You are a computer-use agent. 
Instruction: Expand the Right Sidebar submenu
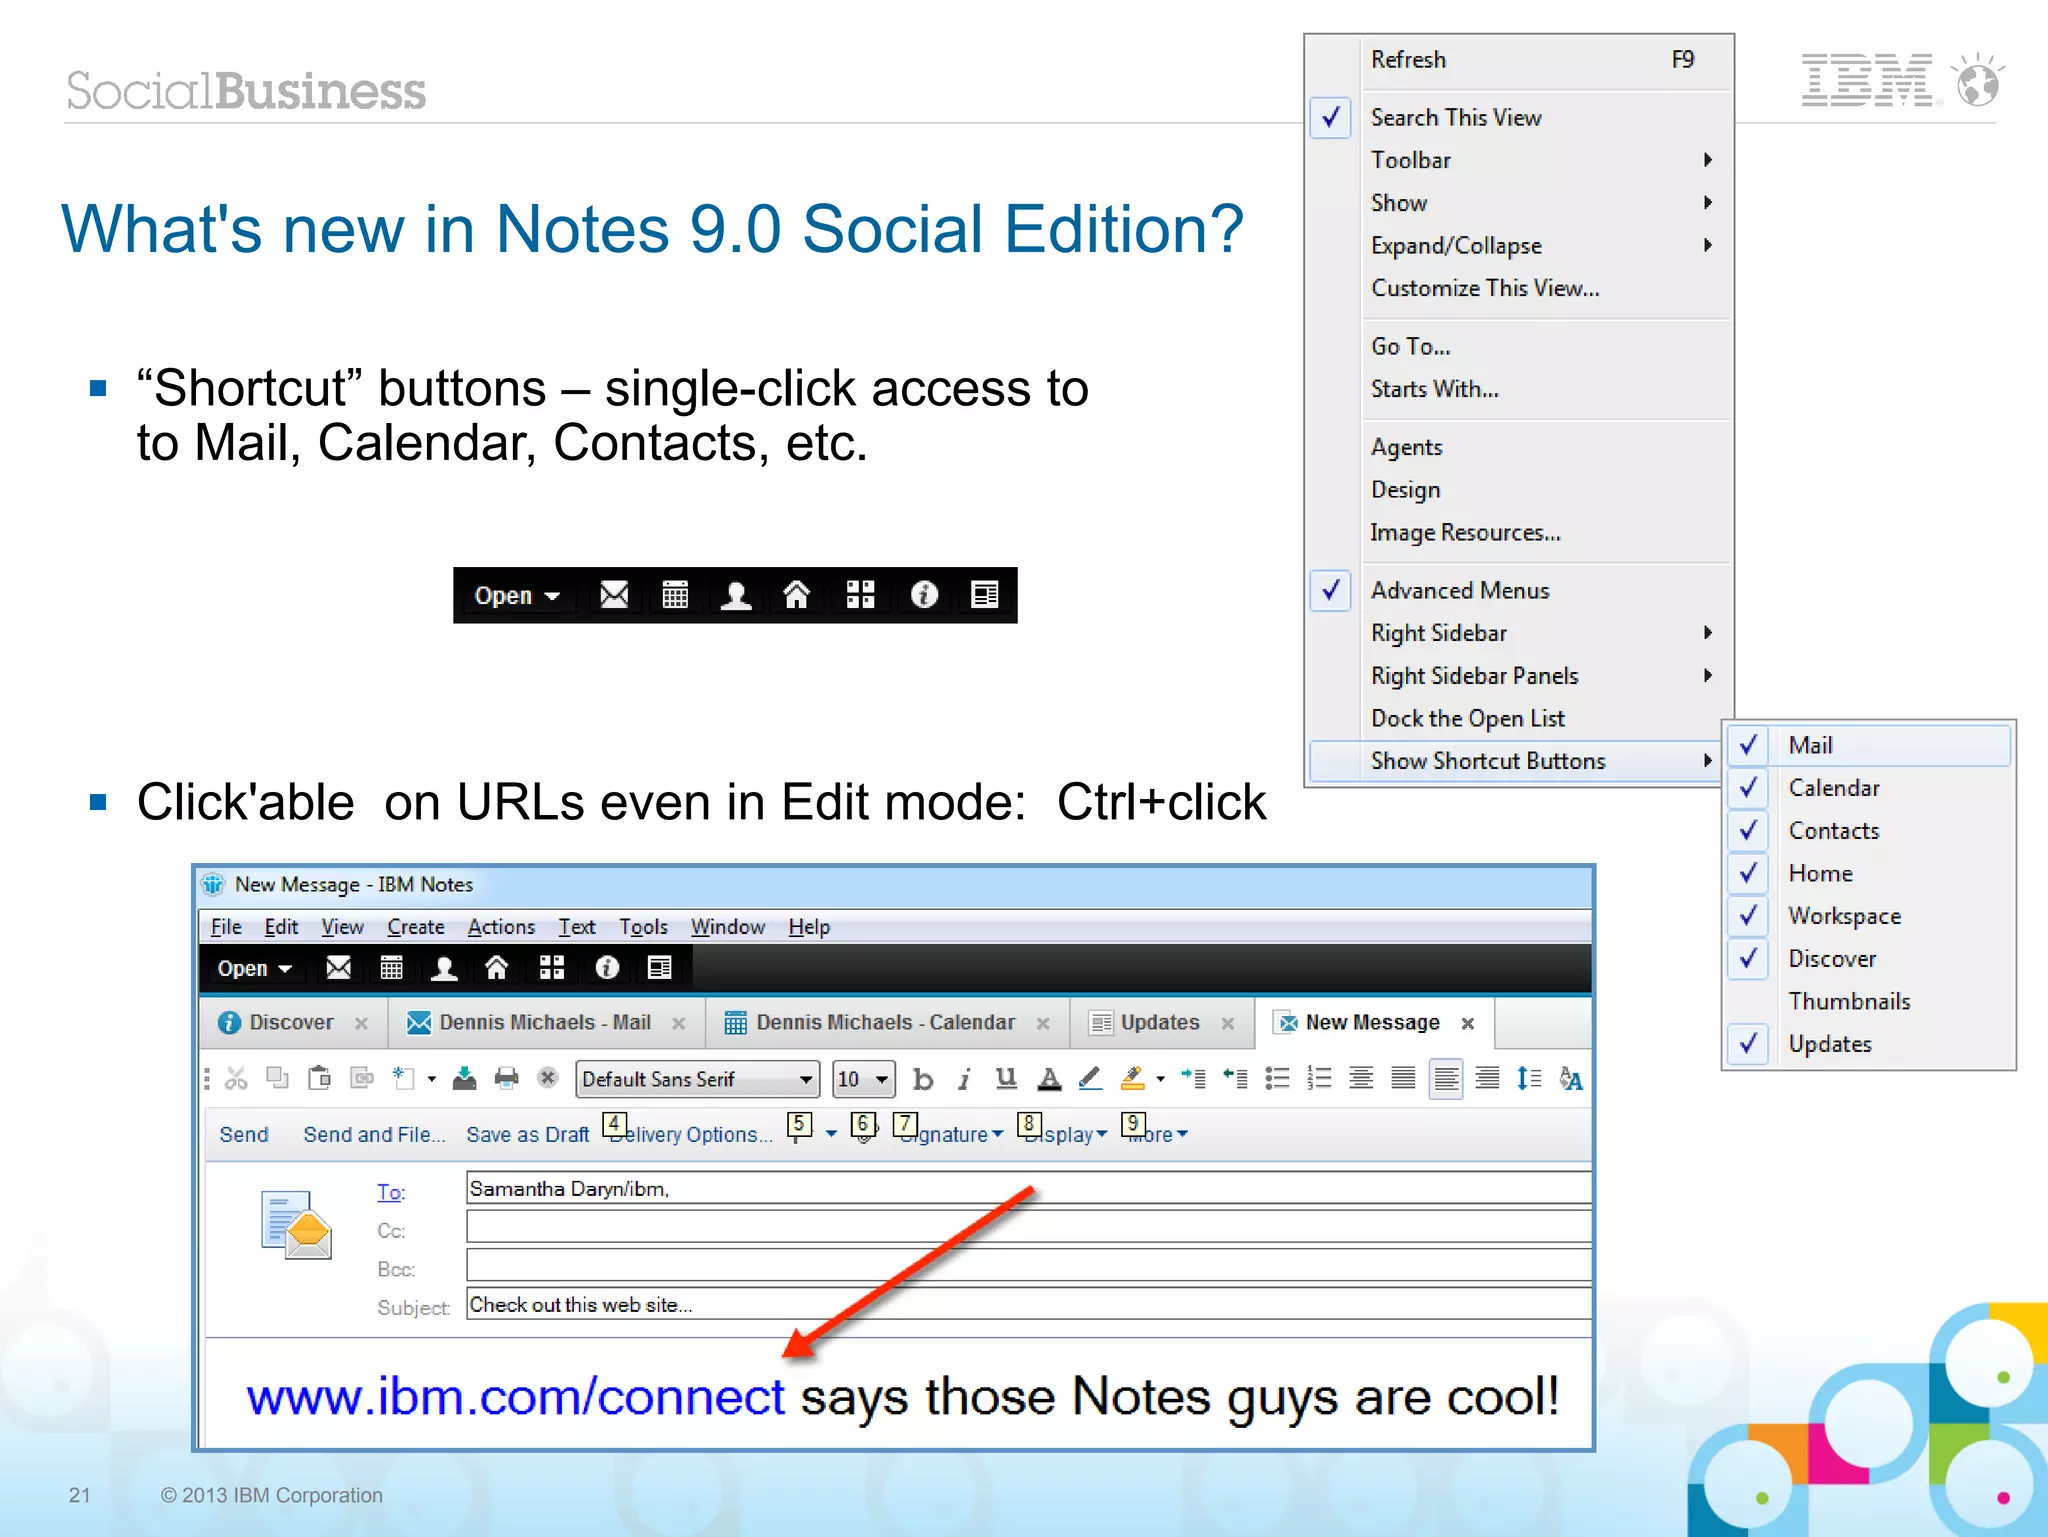(x=1519, y=633)
